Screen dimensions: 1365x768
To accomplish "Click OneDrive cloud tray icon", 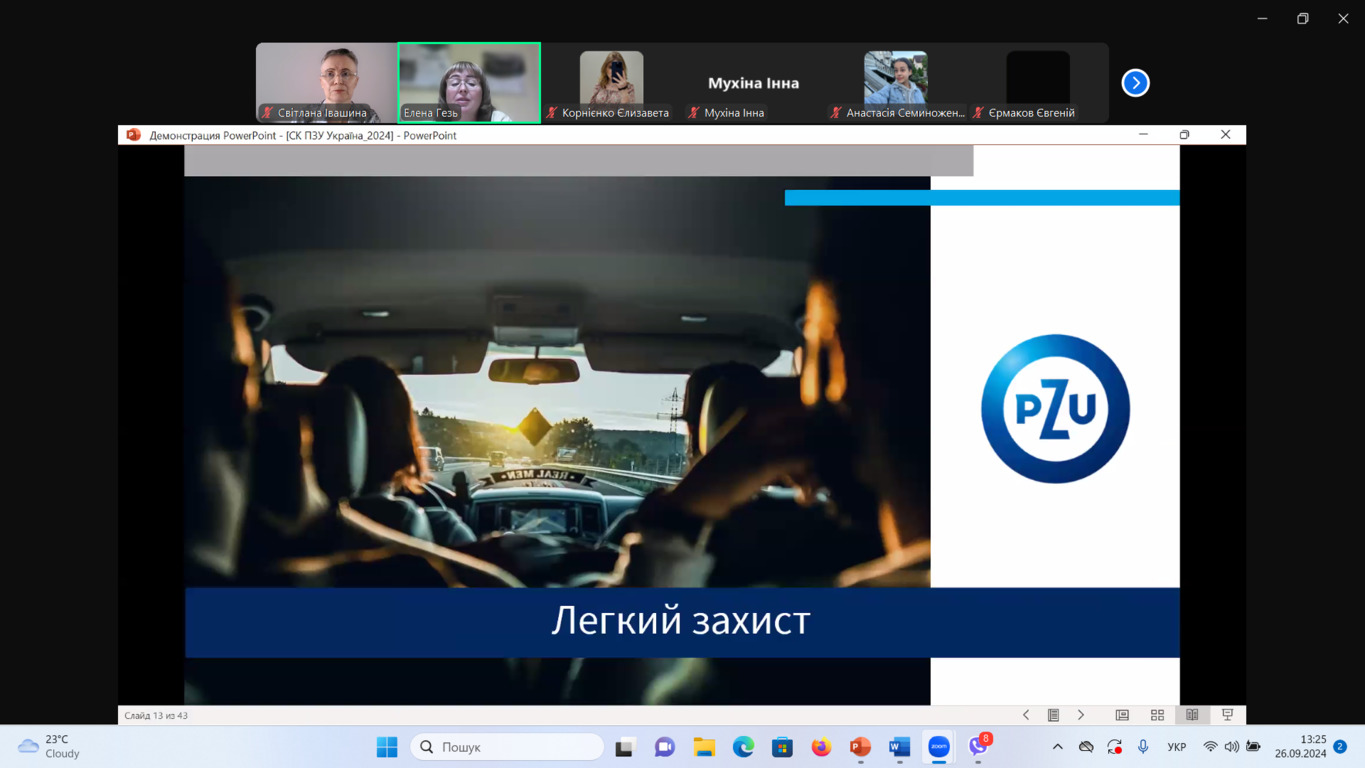I will [1086, 747].
